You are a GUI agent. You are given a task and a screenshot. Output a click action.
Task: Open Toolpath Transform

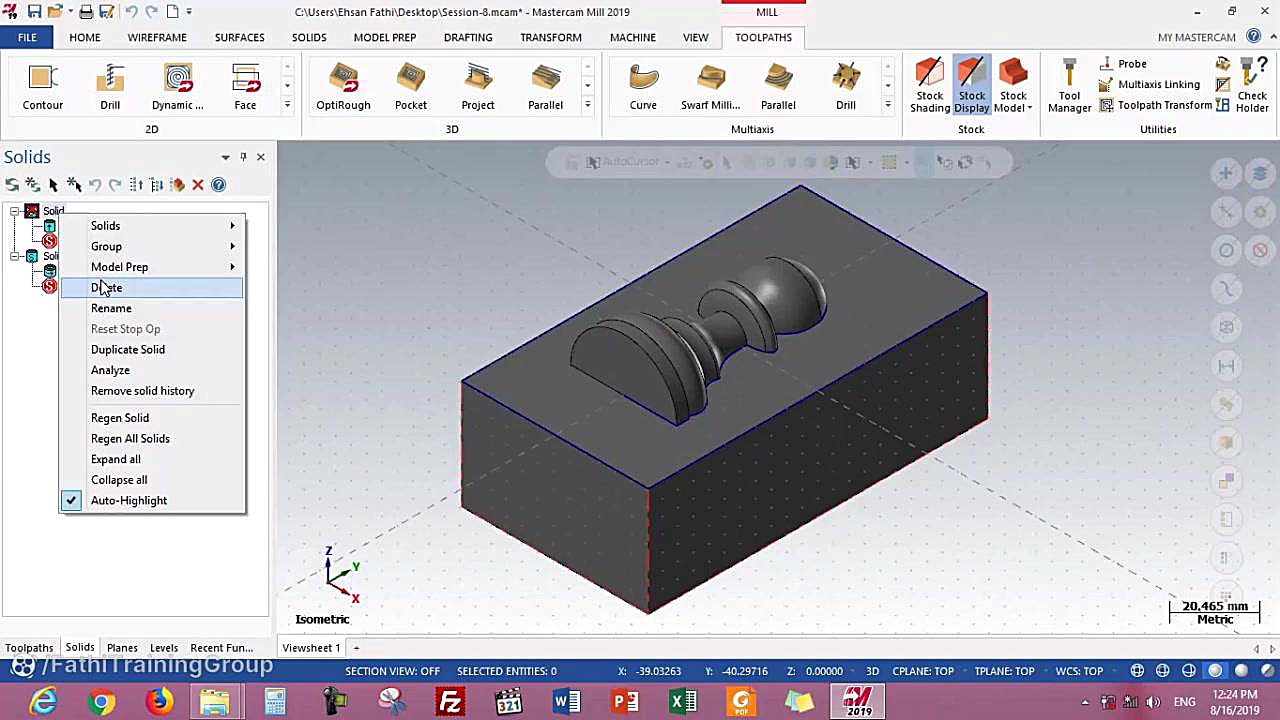pyautogui.click(x=1155, y=106)
